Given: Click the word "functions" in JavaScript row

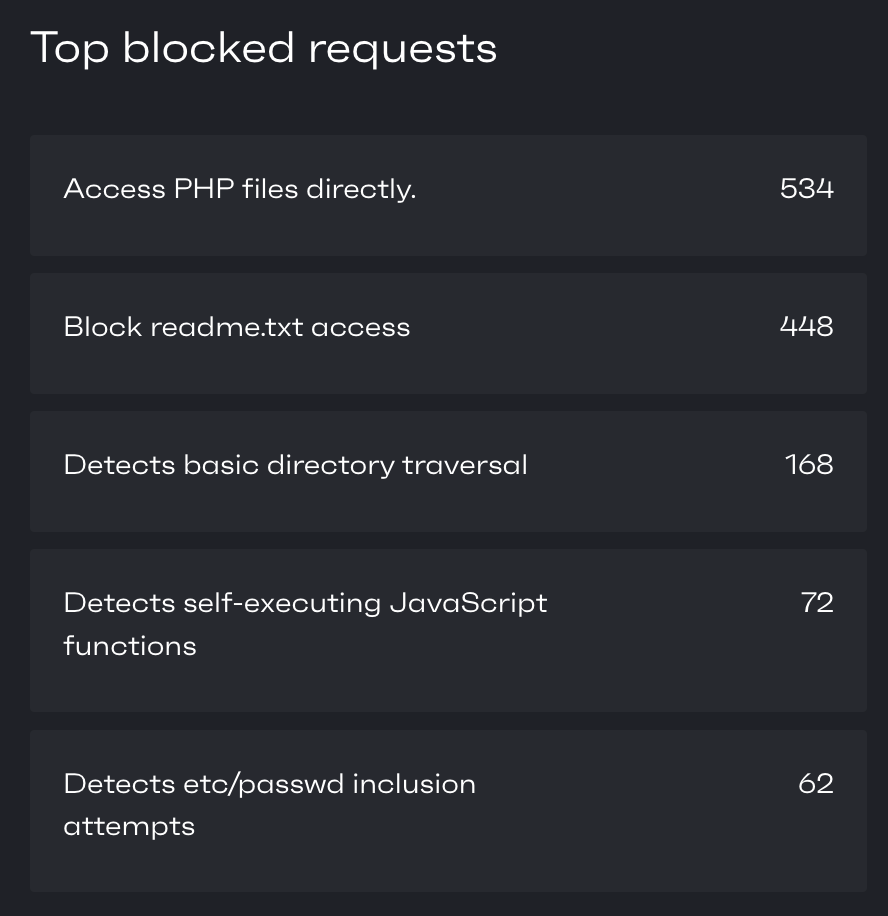Looking at the screenshot, I should [130, 646].
